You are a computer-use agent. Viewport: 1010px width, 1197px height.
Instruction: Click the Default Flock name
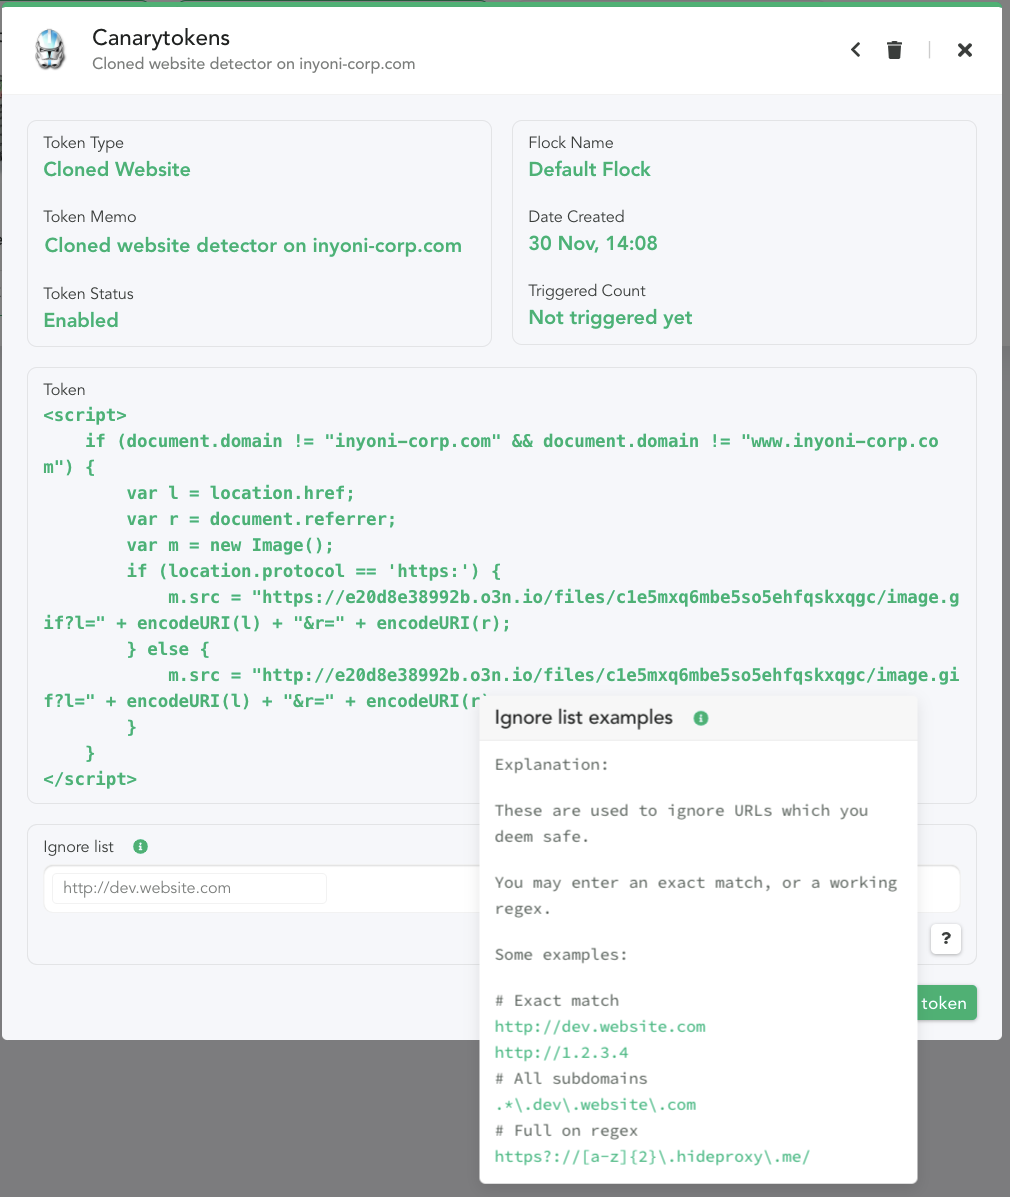click(x=589, y=169)
